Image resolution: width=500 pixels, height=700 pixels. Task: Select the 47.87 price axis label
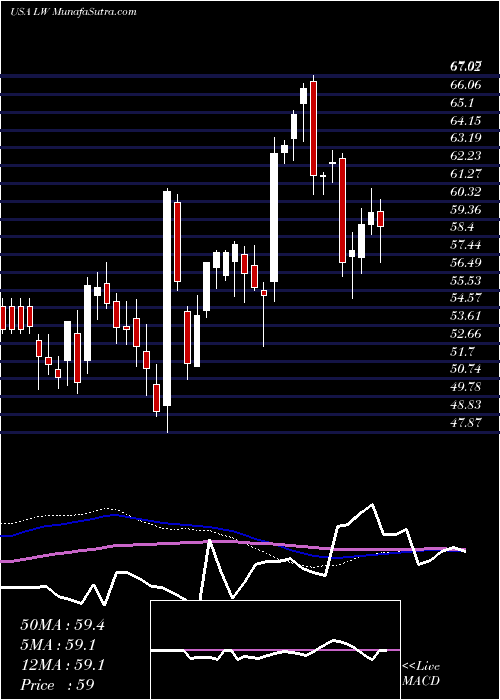(466, 422)
